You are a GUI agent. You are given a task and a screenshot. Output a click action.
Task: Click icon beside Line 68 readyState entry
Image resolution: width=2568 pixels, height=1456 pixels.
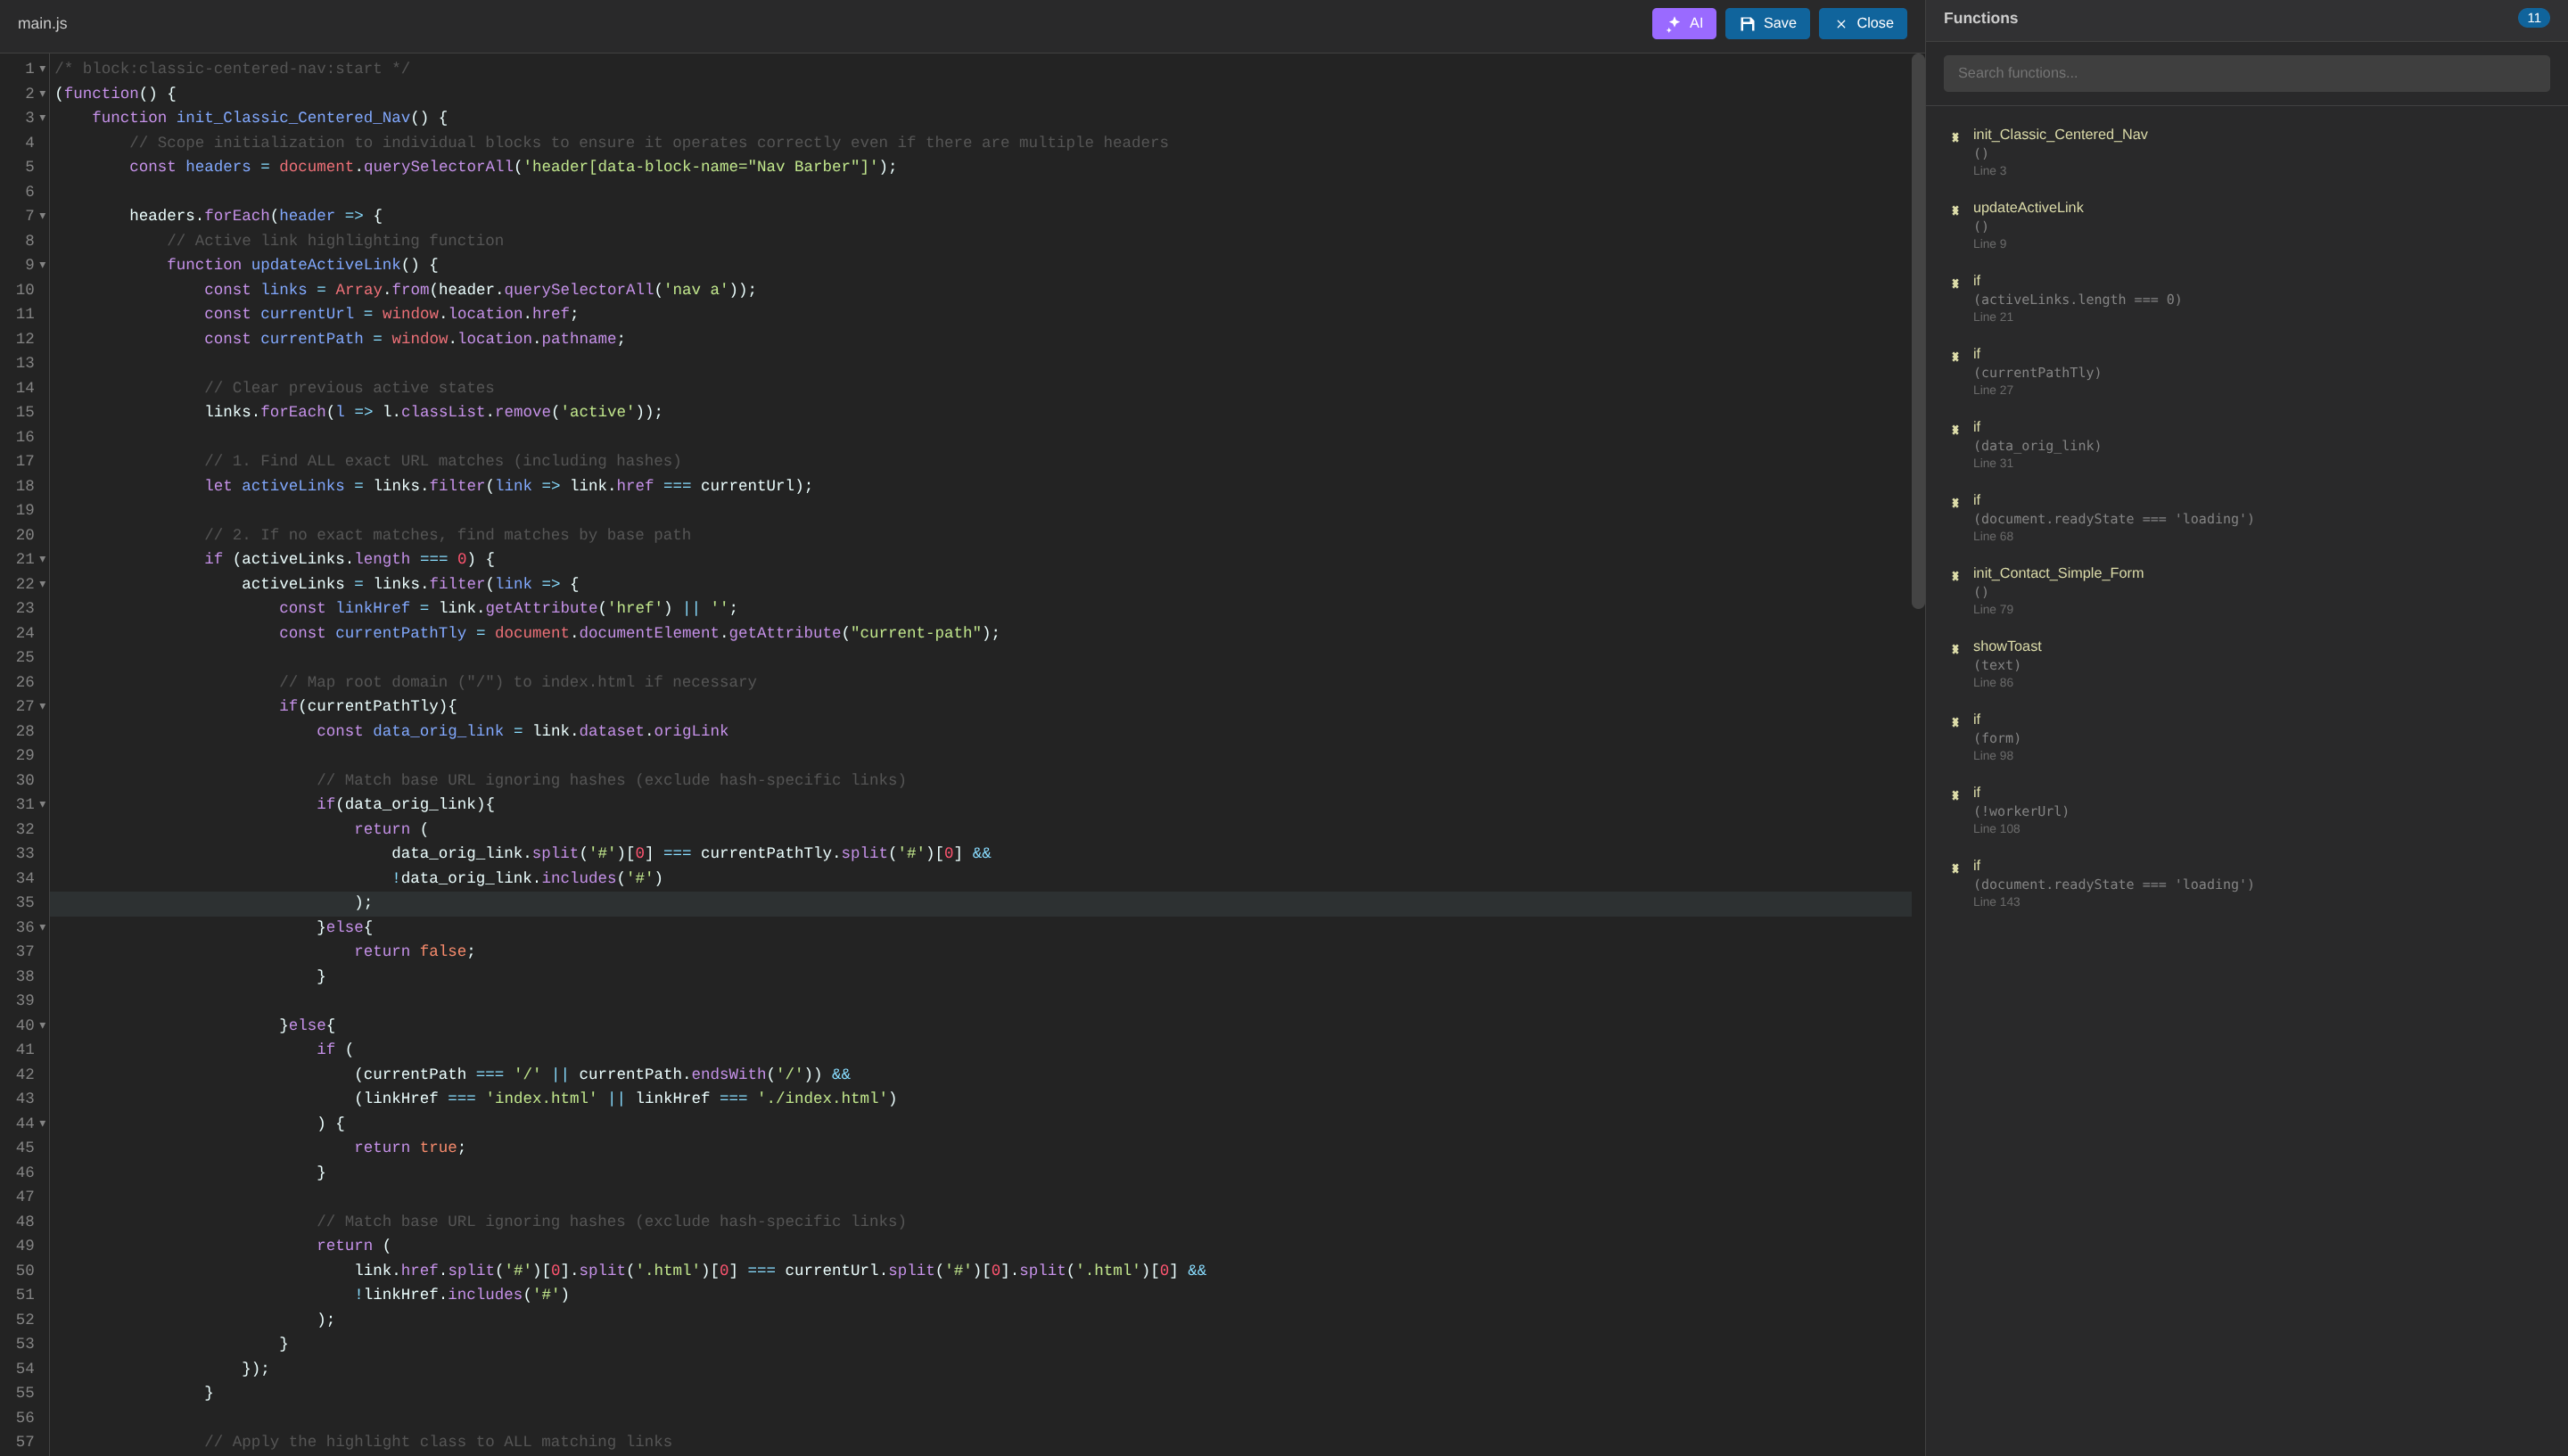point(1955,502)
